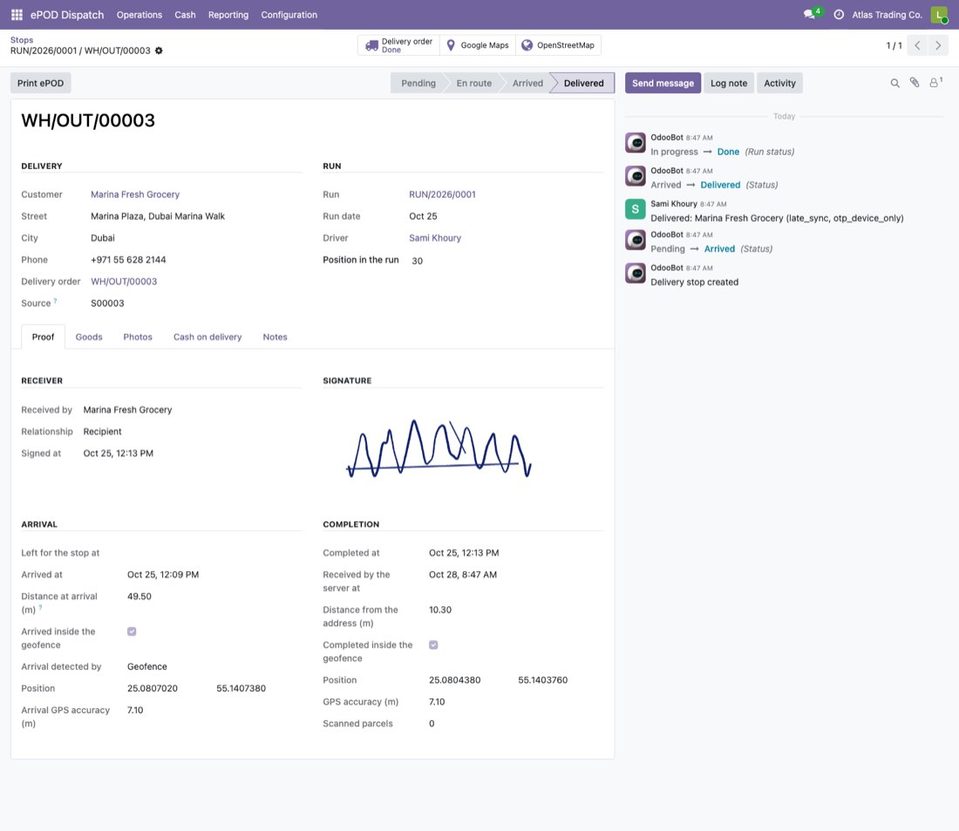
Task: Switch to the Cash on delivery tab
Action: pyautogui.click(x=207, y=337)
